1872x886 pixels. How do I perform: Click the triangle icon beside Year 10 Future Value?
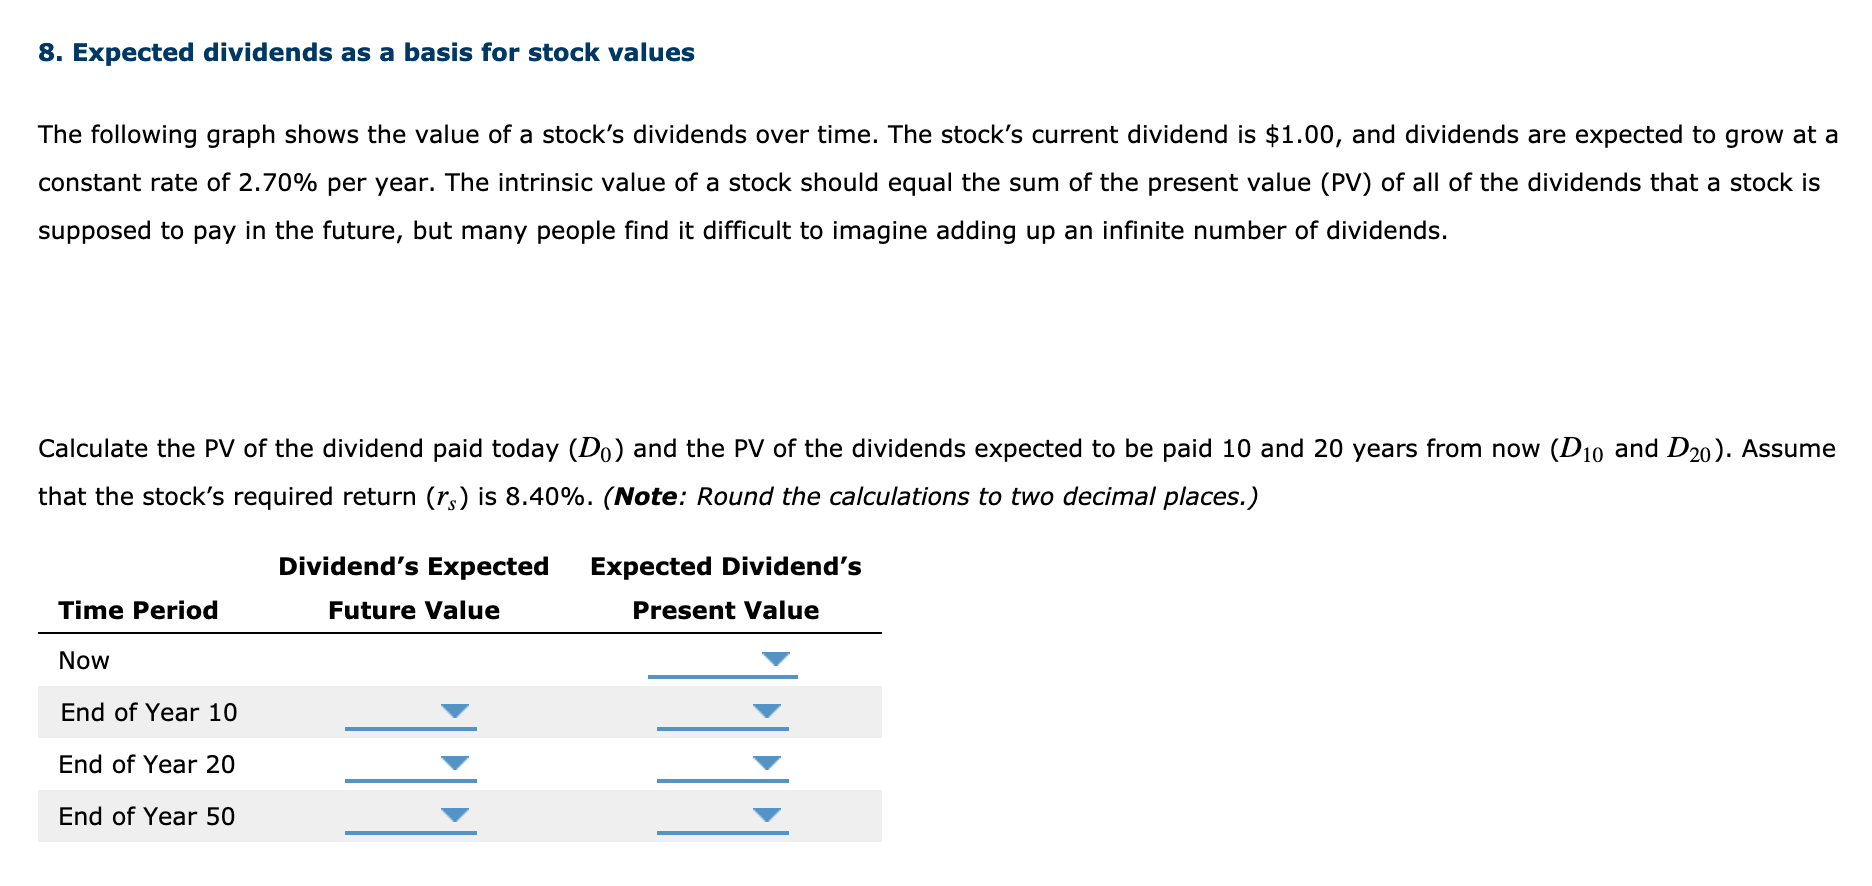[x=455, y=711]
